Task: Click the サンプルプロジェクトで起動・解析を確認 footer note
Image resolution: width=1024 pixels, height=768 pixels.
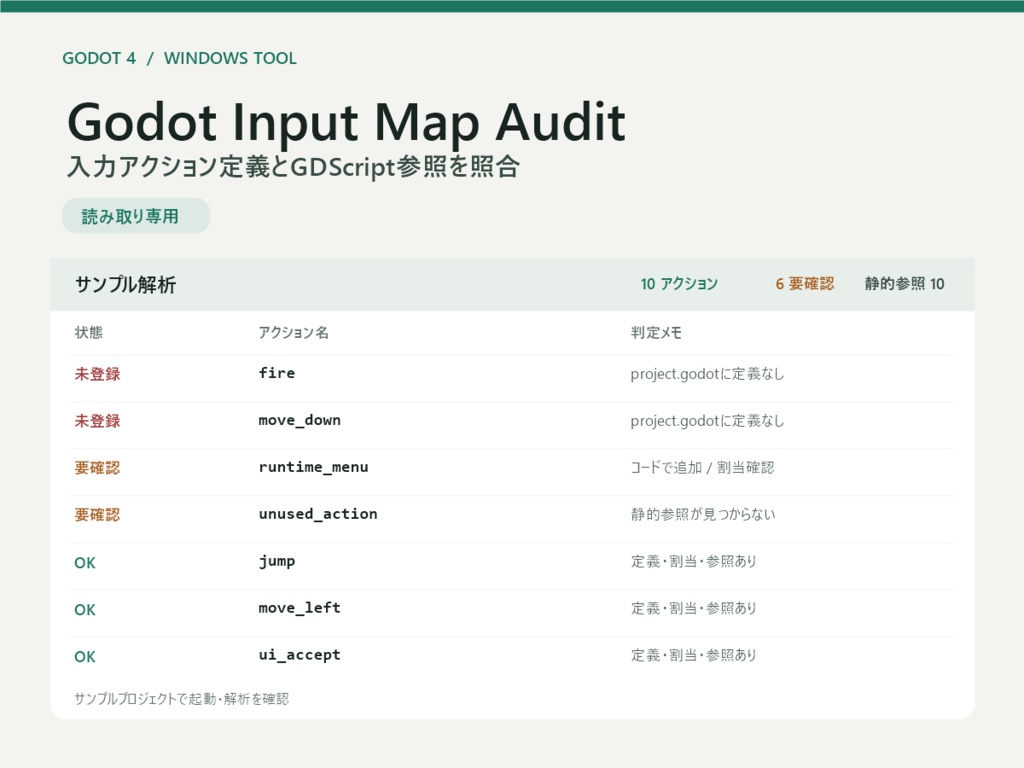Action: (182, 699)
